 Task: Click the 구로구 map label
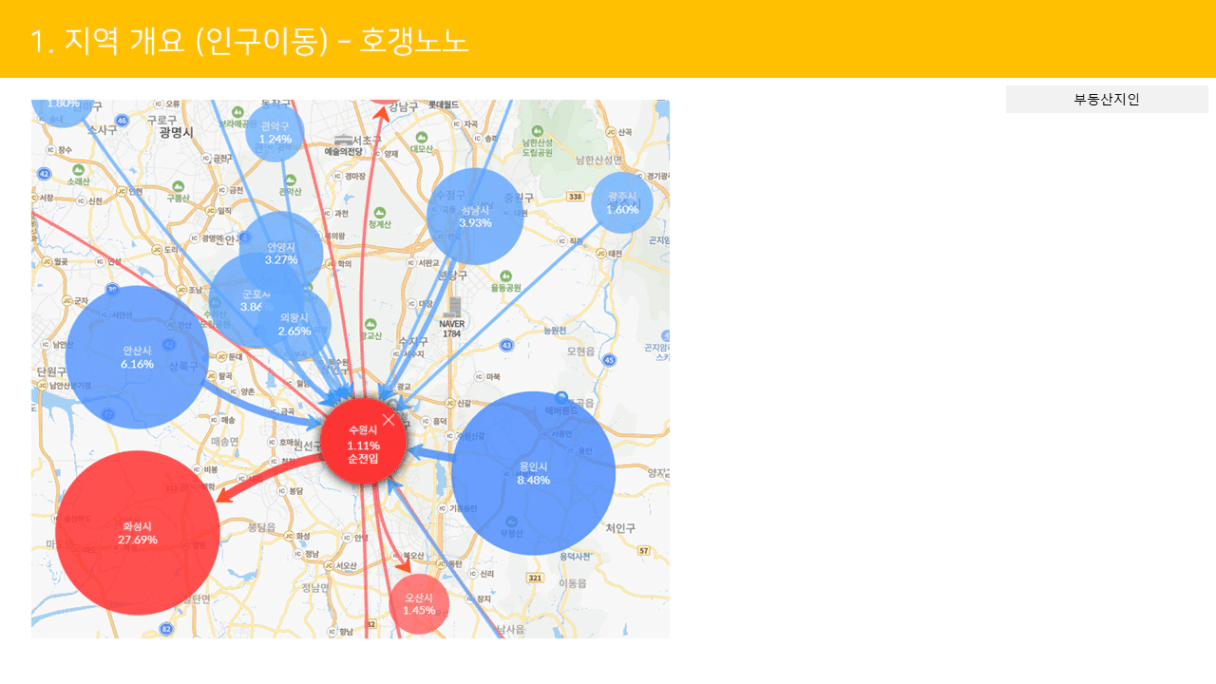tap(162, 119)
